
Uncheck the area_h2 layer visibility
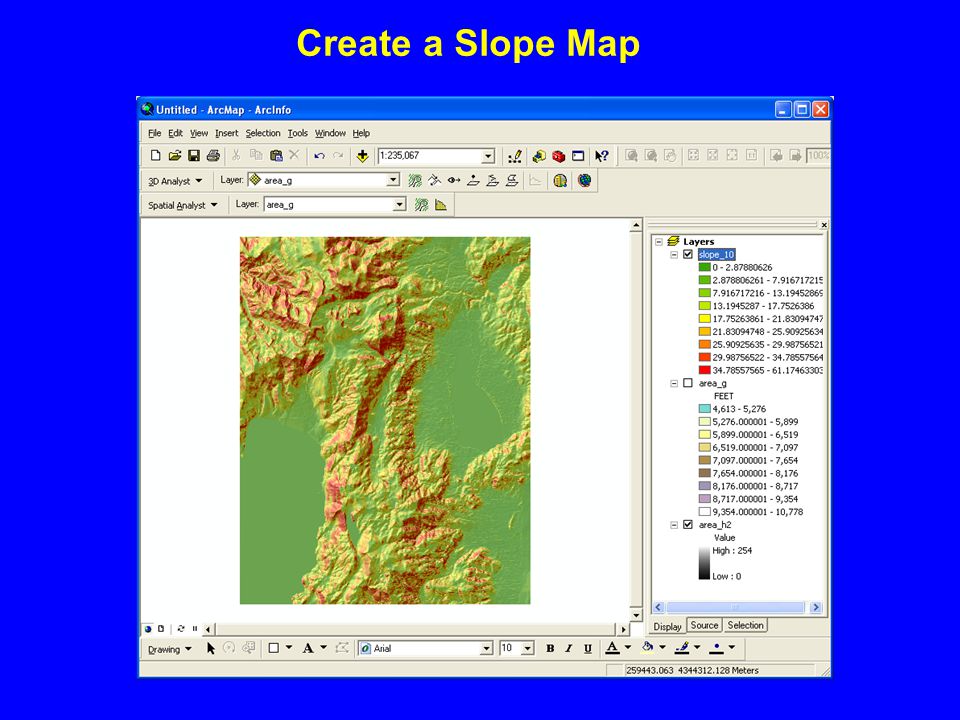[688, 525]
